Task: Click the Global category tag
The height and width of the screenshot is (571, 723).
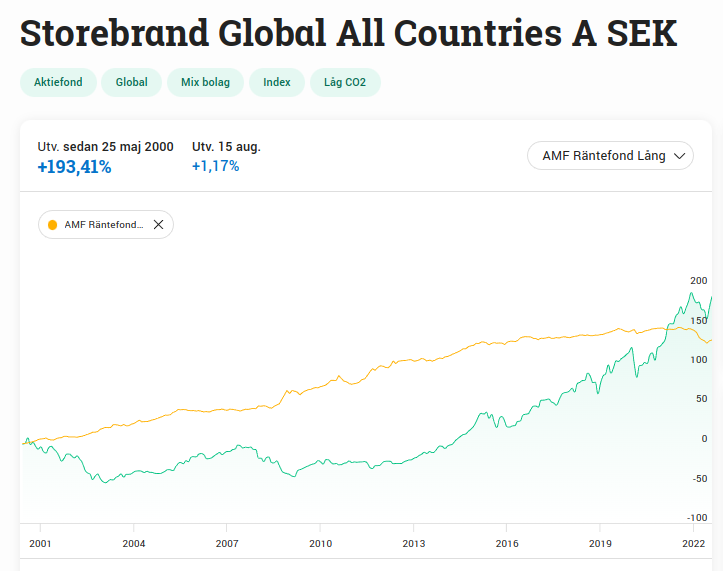Action: click(131, 82)
